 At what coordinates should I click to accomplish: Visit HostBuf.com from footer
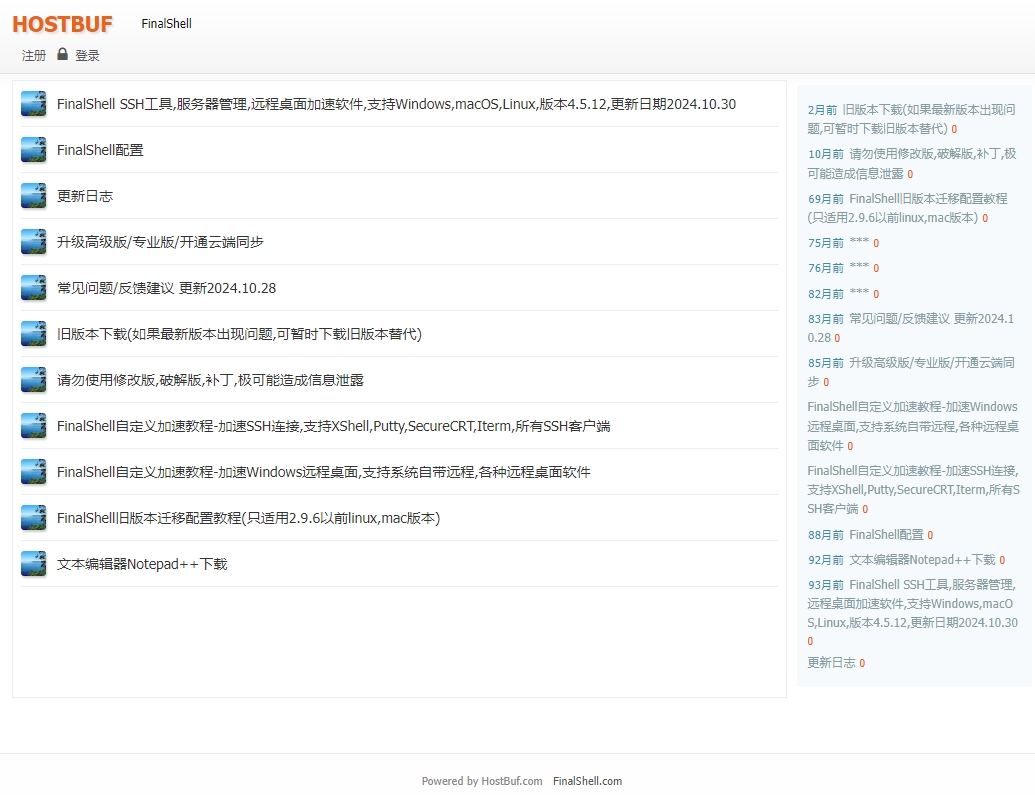click(x=512, y=781)
